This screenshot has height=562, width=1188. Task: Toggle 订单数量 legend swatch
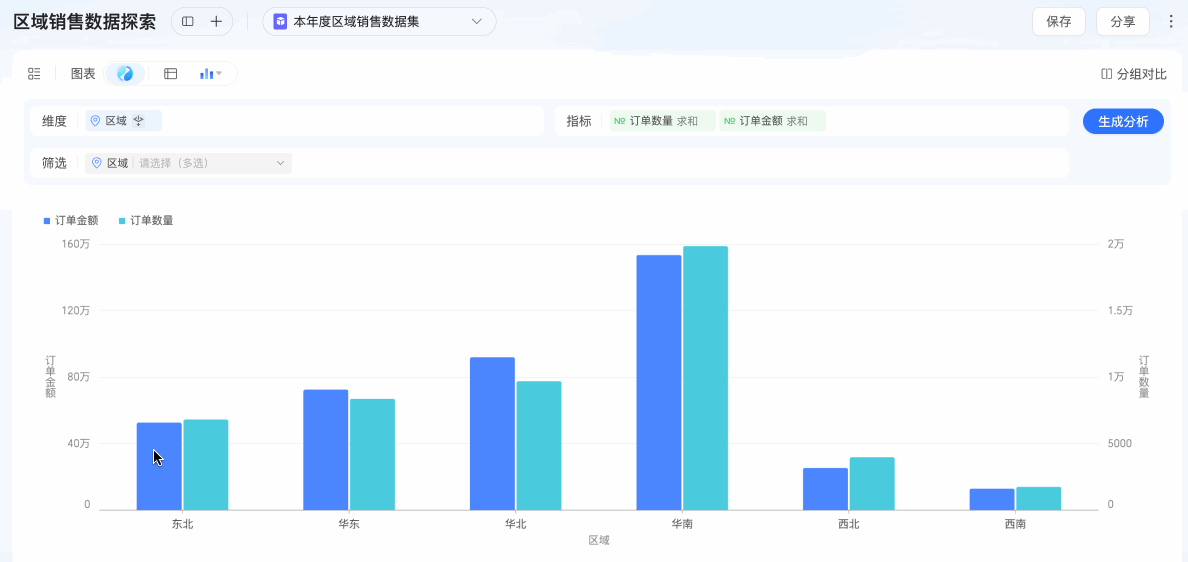pyautogui.click(x=122, y=220)
